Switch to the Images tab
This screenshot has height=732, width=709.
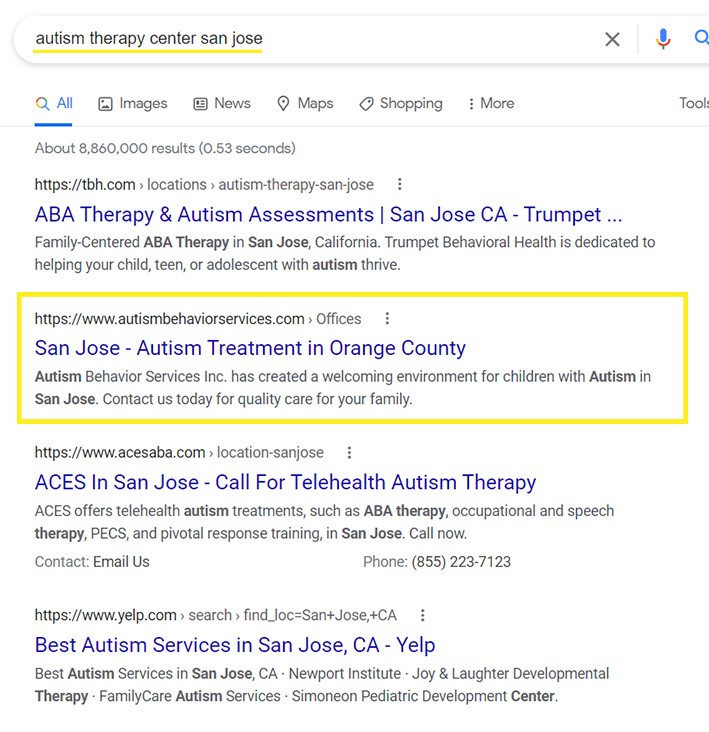click(x=133, y=103)
